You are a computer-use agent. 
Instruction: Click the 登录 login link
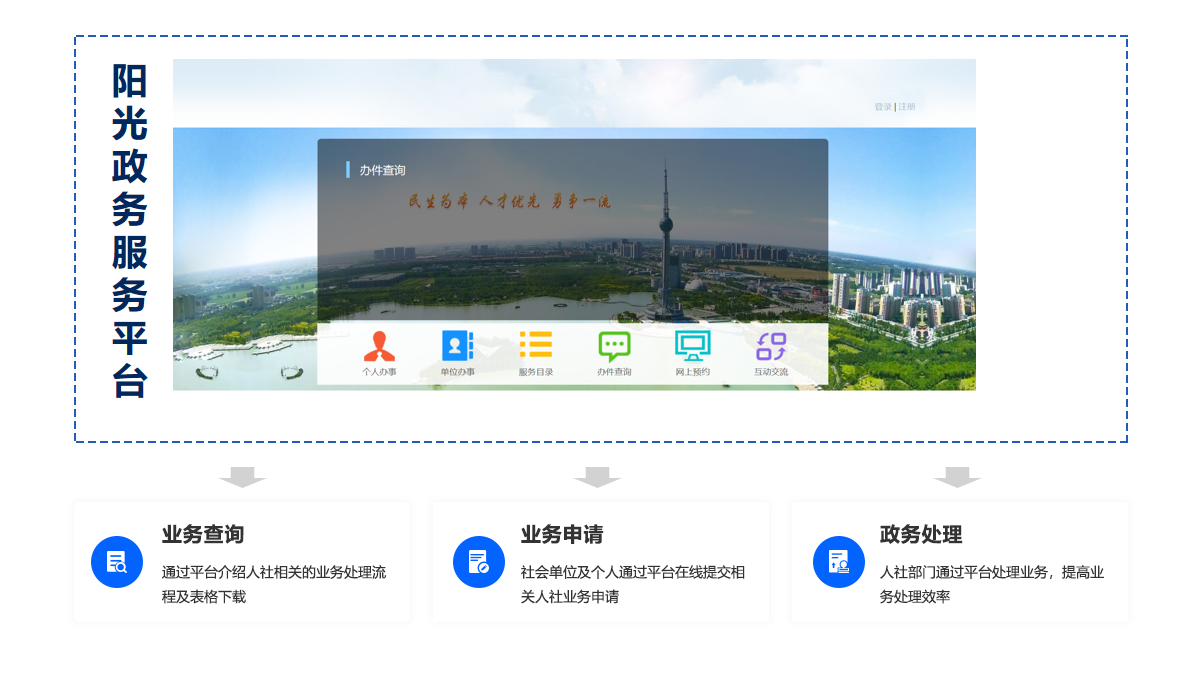(x=883, y=107)
